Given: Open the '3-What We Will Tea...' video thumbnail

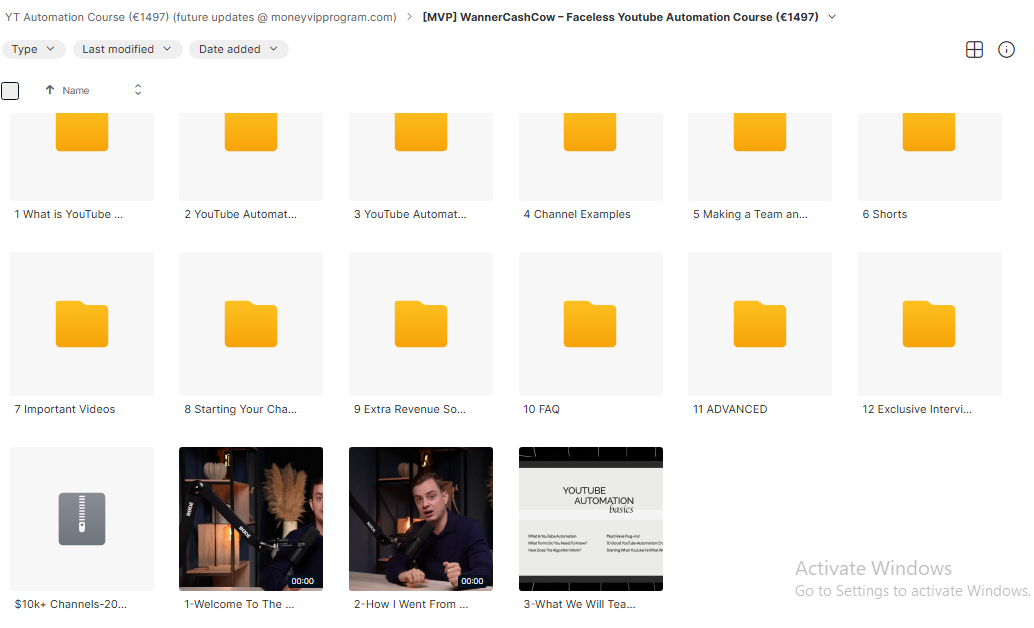Looking at the screenshot, I should 591,518.
